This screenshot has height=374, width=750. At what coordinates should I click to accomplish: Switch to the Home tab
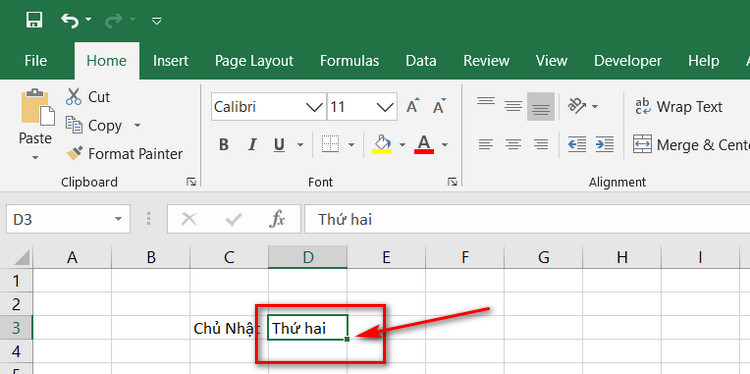(x=107, y=61)
